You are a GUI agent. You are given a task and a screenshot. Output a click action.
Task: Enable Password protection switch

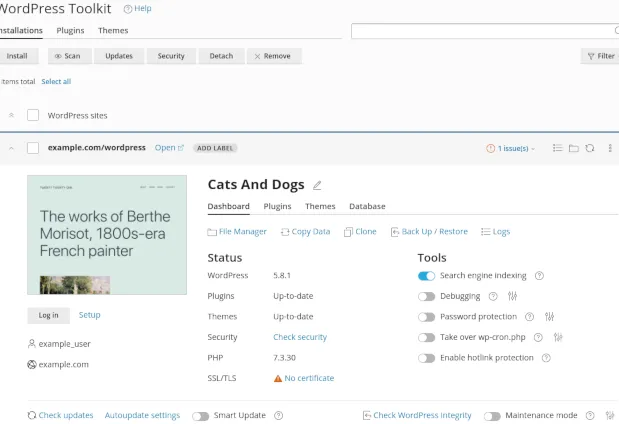click(x=426, y=317)
